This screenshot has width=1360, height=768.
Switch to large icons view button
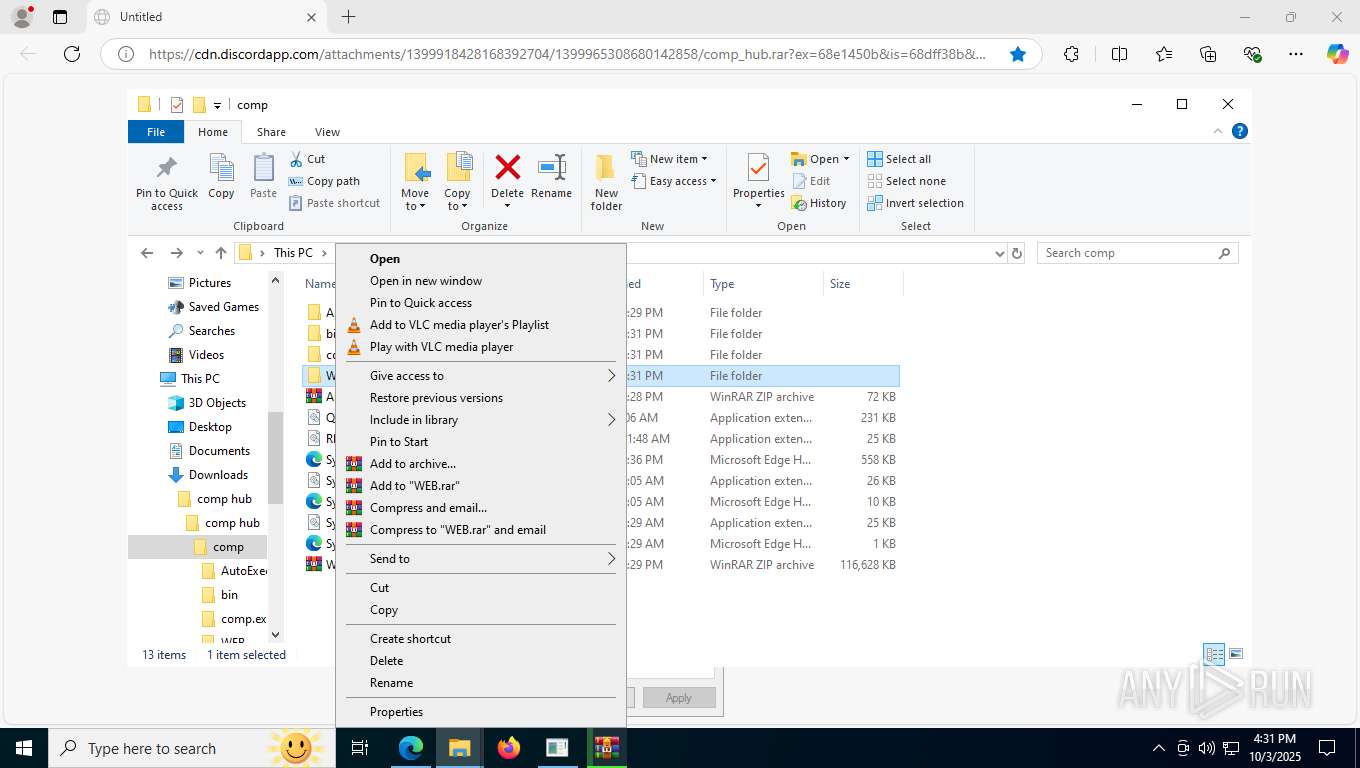click(1236, 654)
